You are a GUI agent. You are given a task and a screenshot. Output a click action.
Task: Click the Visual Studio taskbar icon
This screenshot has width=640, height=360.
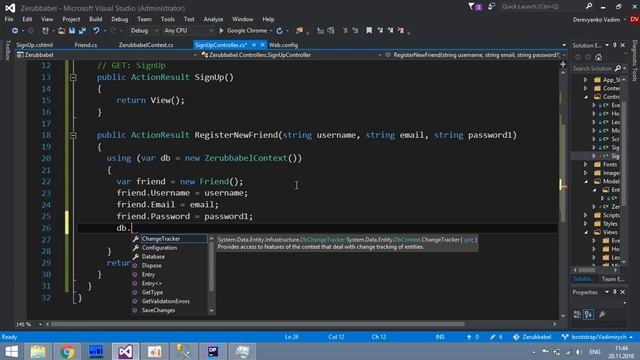coord(125,351)
